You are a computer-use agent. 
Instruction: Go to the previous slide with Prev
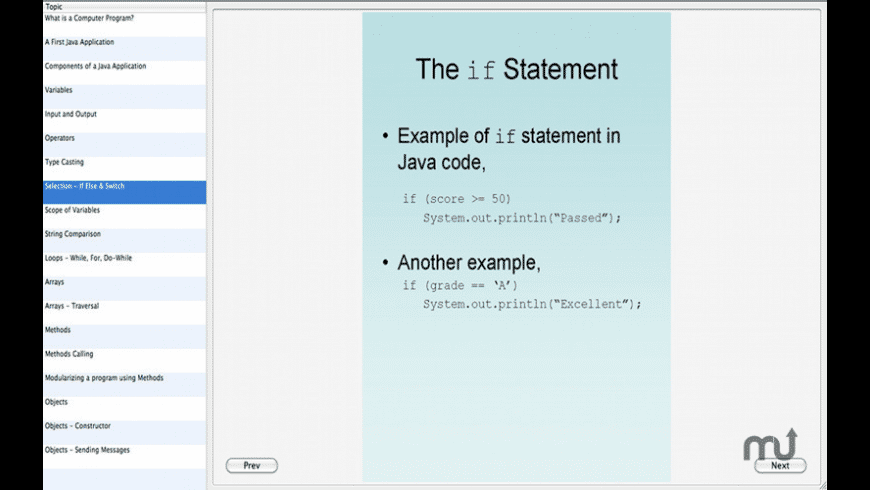(x=251, y=466)
